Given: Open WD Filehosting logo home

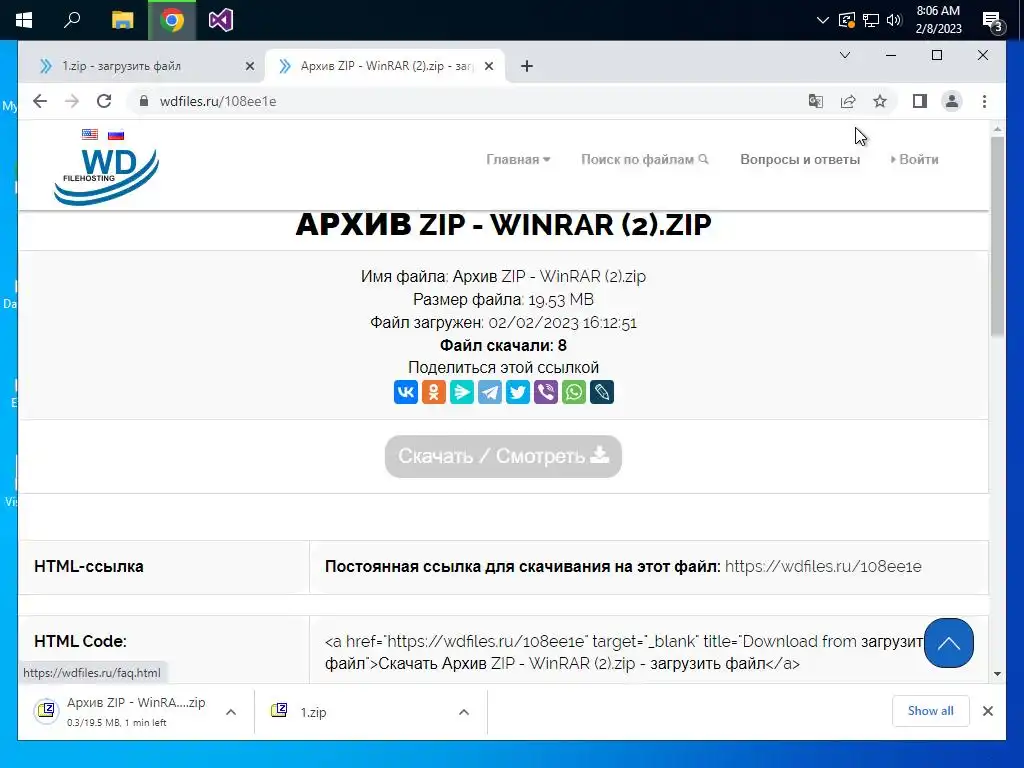Looking at the screenshot, I should tap(106, 176).
